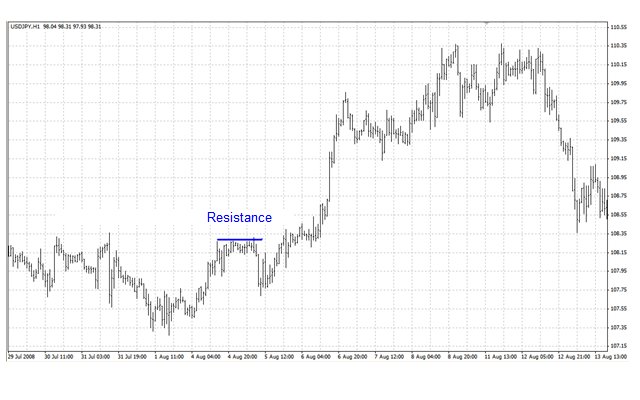Click the 109.95 price axis label

point(619,83)
